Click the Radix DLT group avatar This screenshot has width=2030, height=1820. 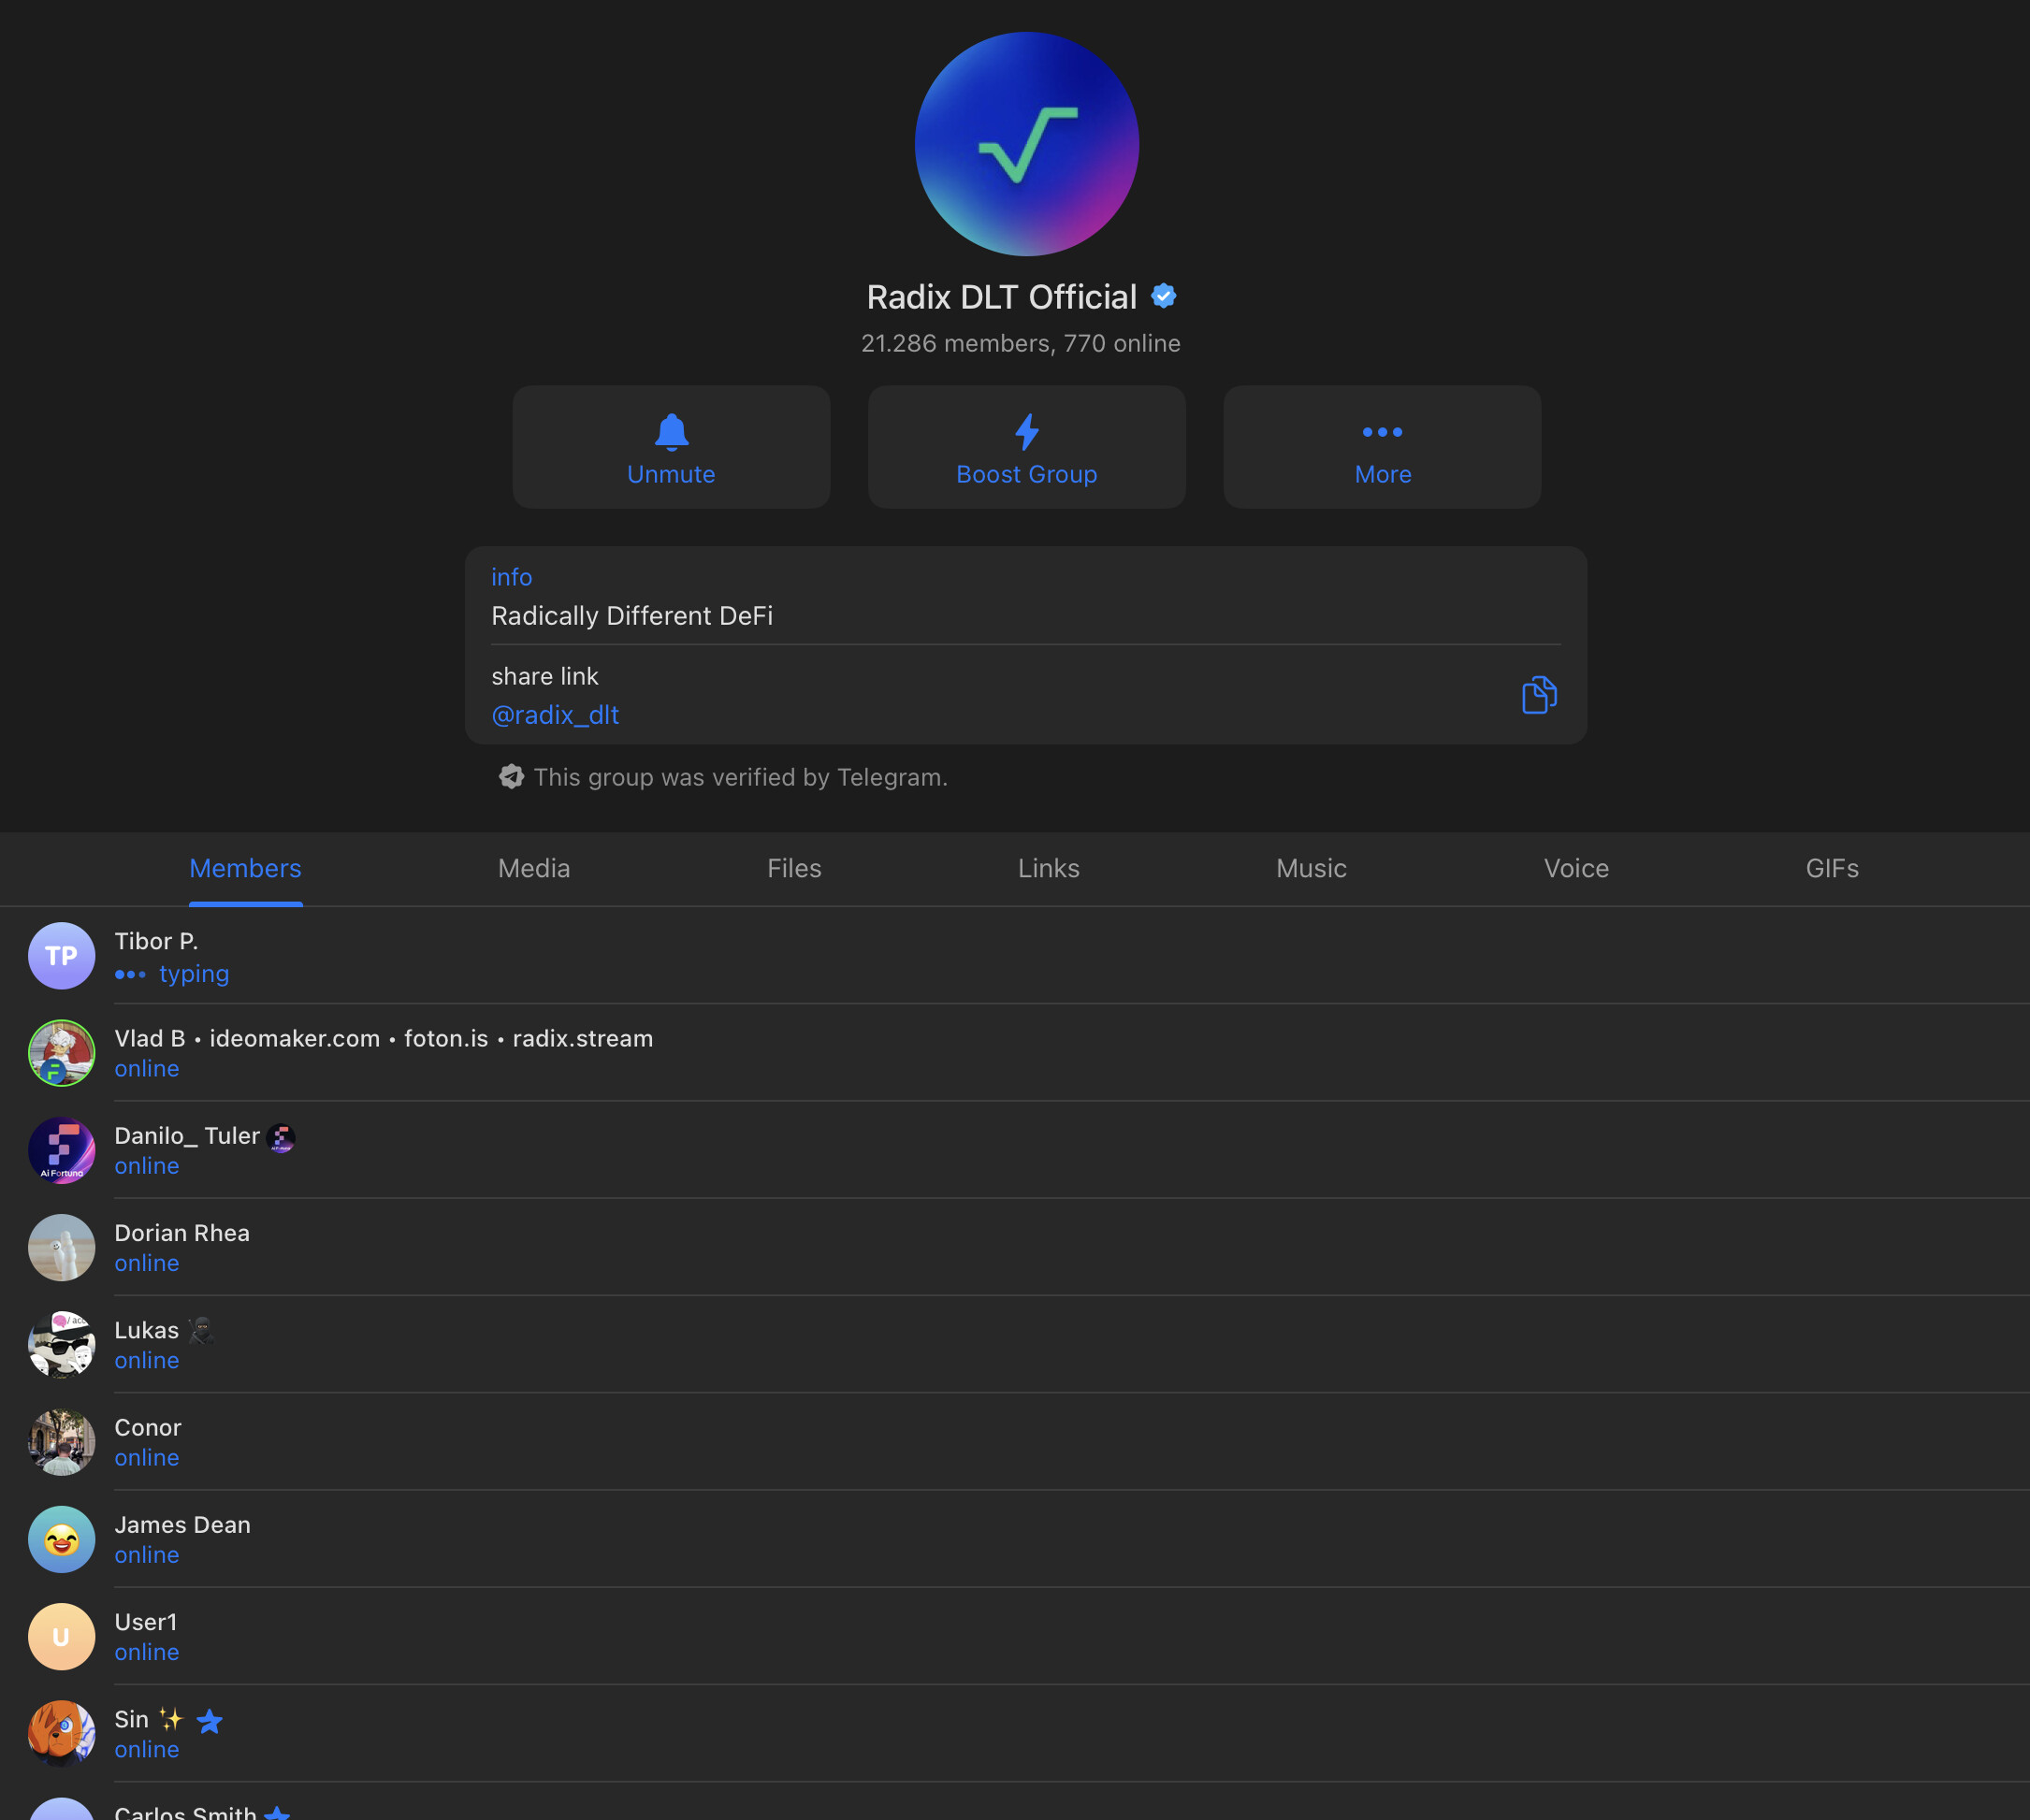[x=1026, y=144]
